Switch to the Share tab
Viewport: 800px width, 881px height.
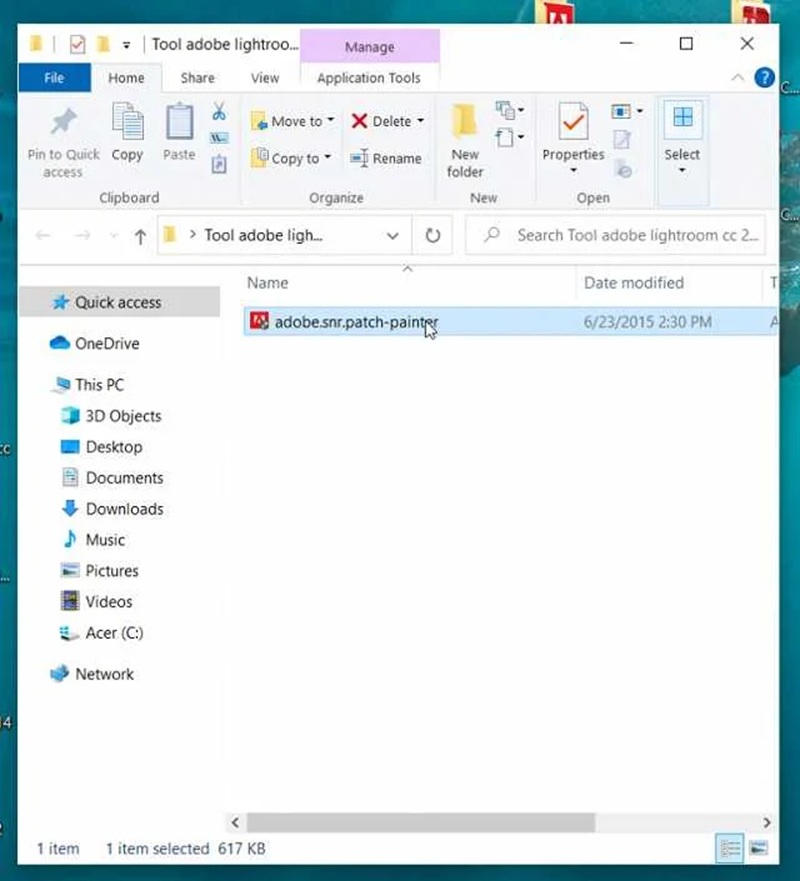[197, 77]
